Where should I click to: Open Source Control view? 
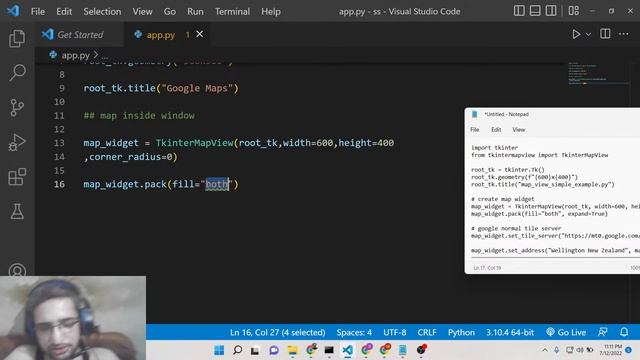[17, 108]
